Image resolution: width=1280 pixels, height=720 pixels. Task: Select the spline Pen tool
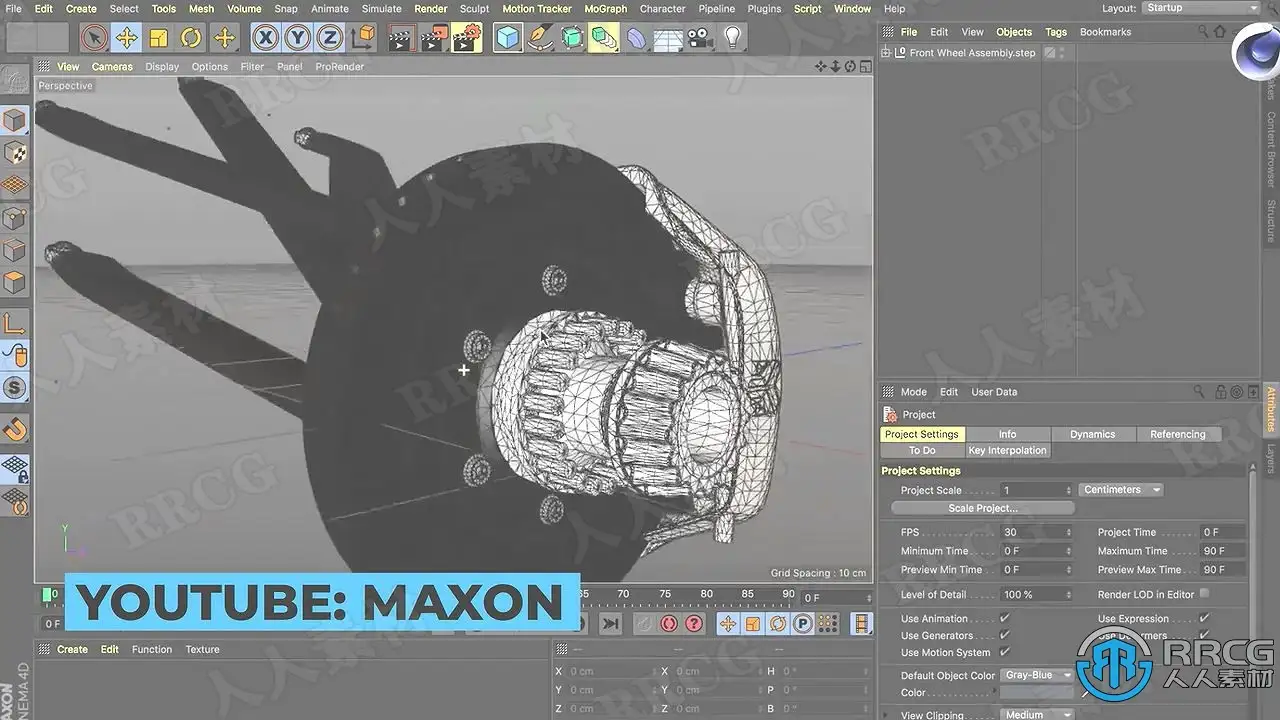[x=540, y=38]
